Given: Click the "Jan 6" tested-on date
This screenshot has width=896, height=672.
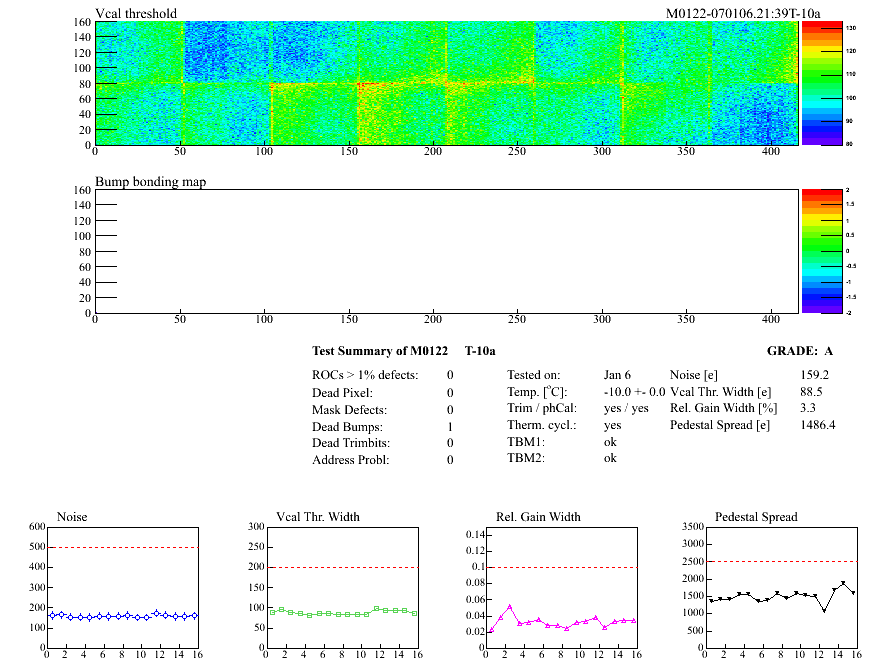Looking at the screenshot, I should coord(617,375).
